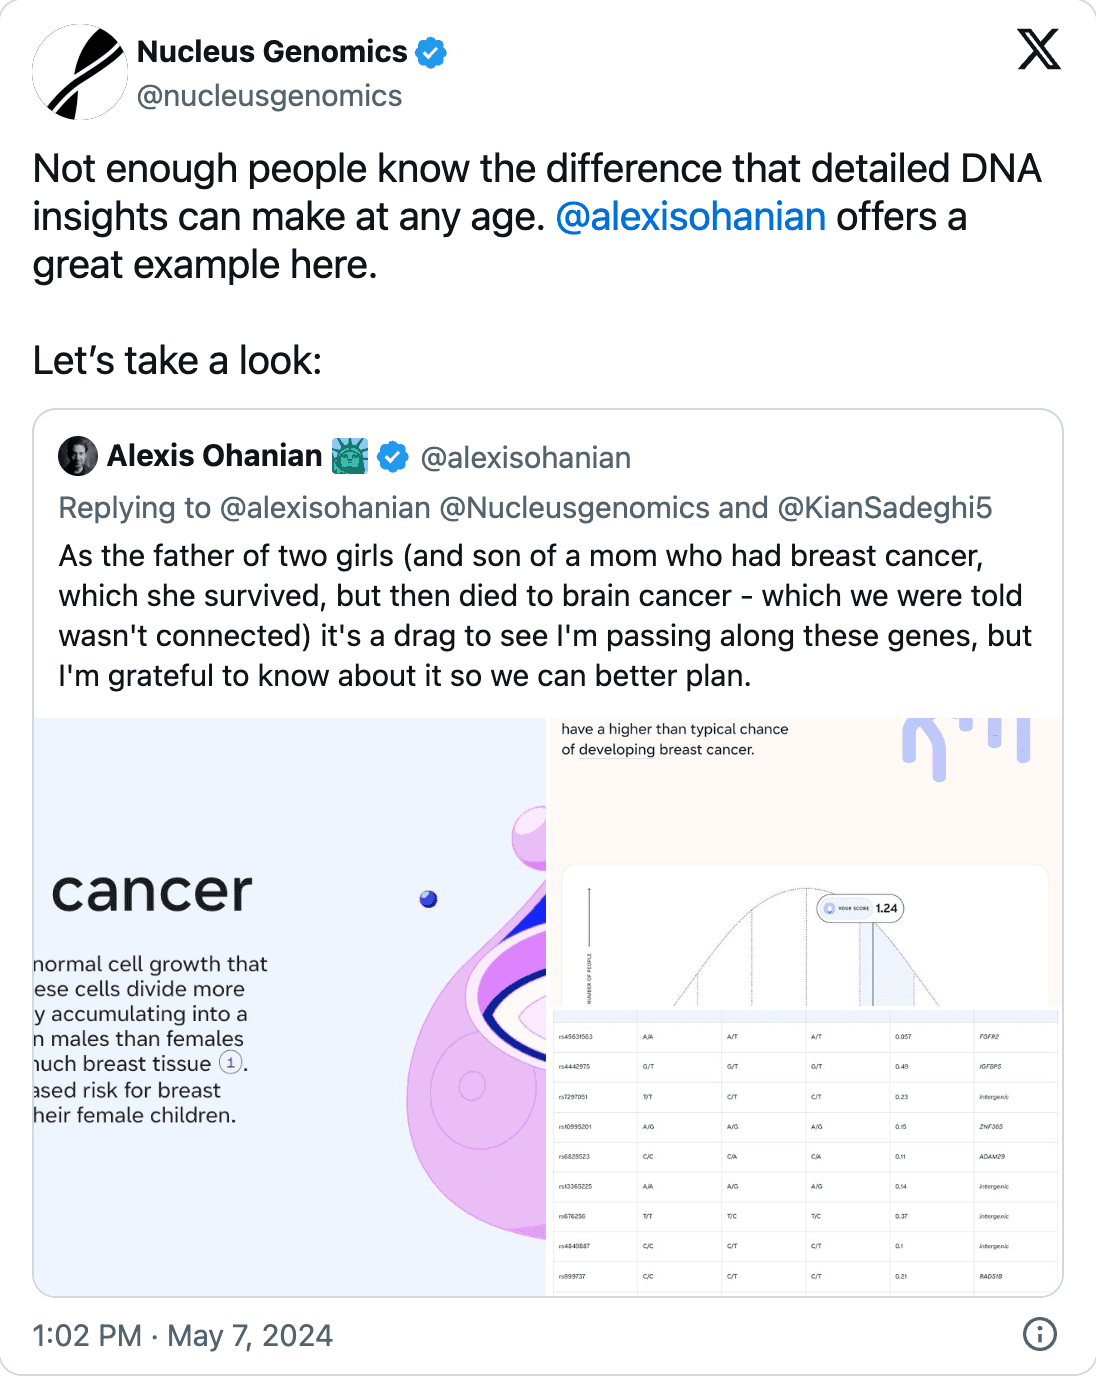Click the Nucleus Genomics display name
1096x1376 pixels.
272,51
